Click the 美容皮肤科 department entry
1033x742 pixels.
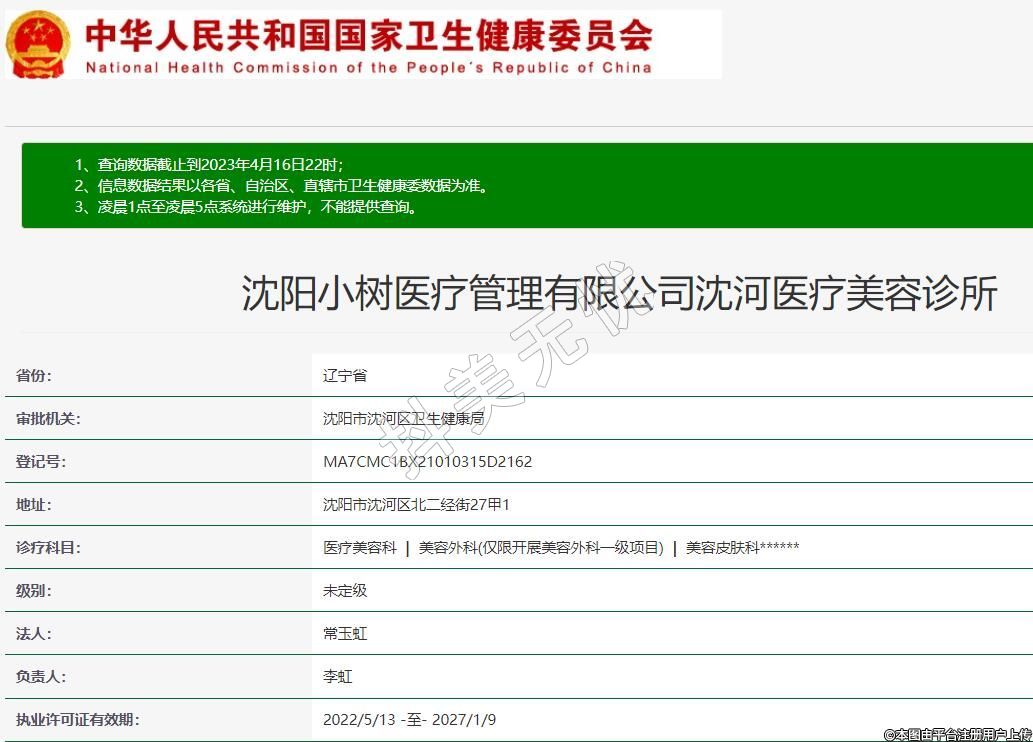742,548
